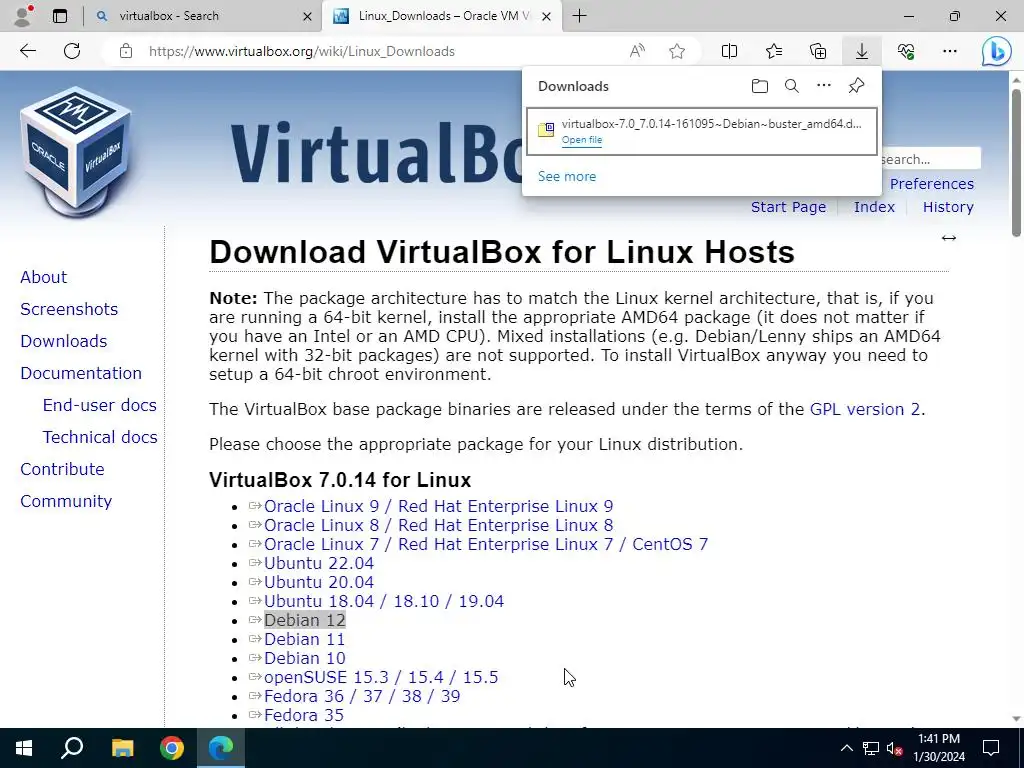The height and width of the screenshot is (768, 1024).
Task: Click the browser back arrow
Action: tap(27, 51)
